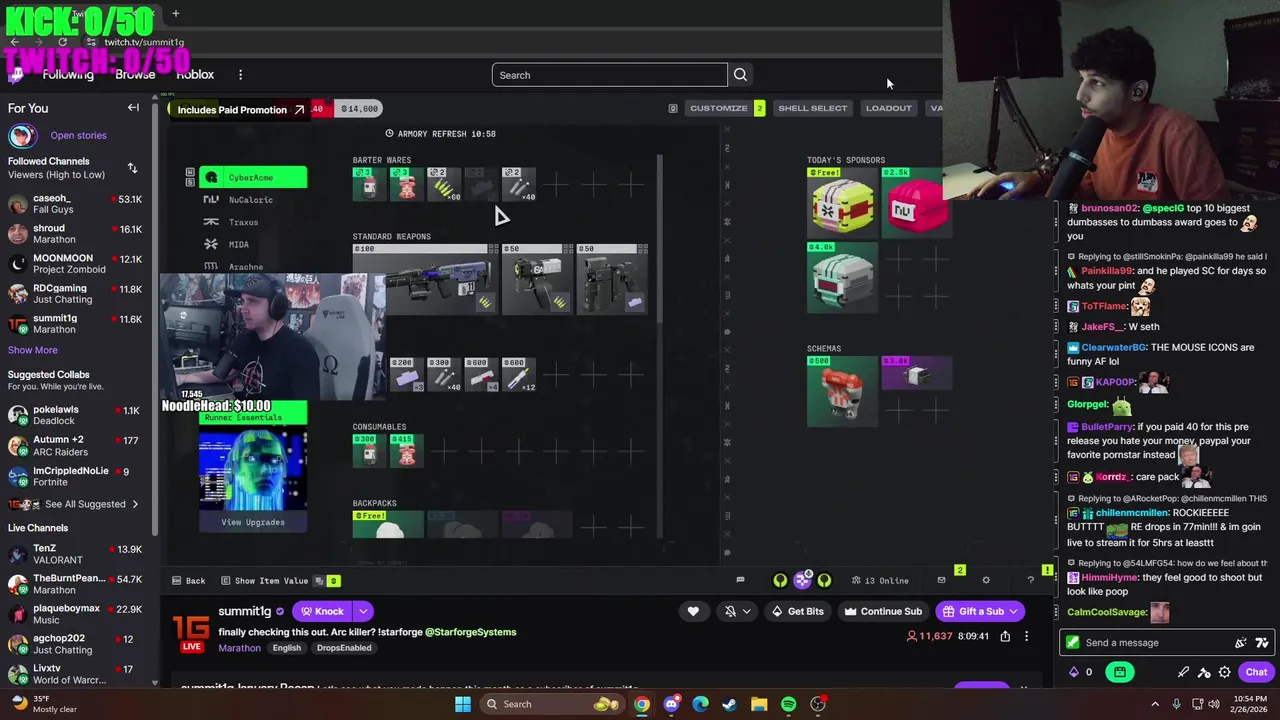Follow summit1g with the heart button
This screenshot has height=720, width=1280.
click(693, 611)
